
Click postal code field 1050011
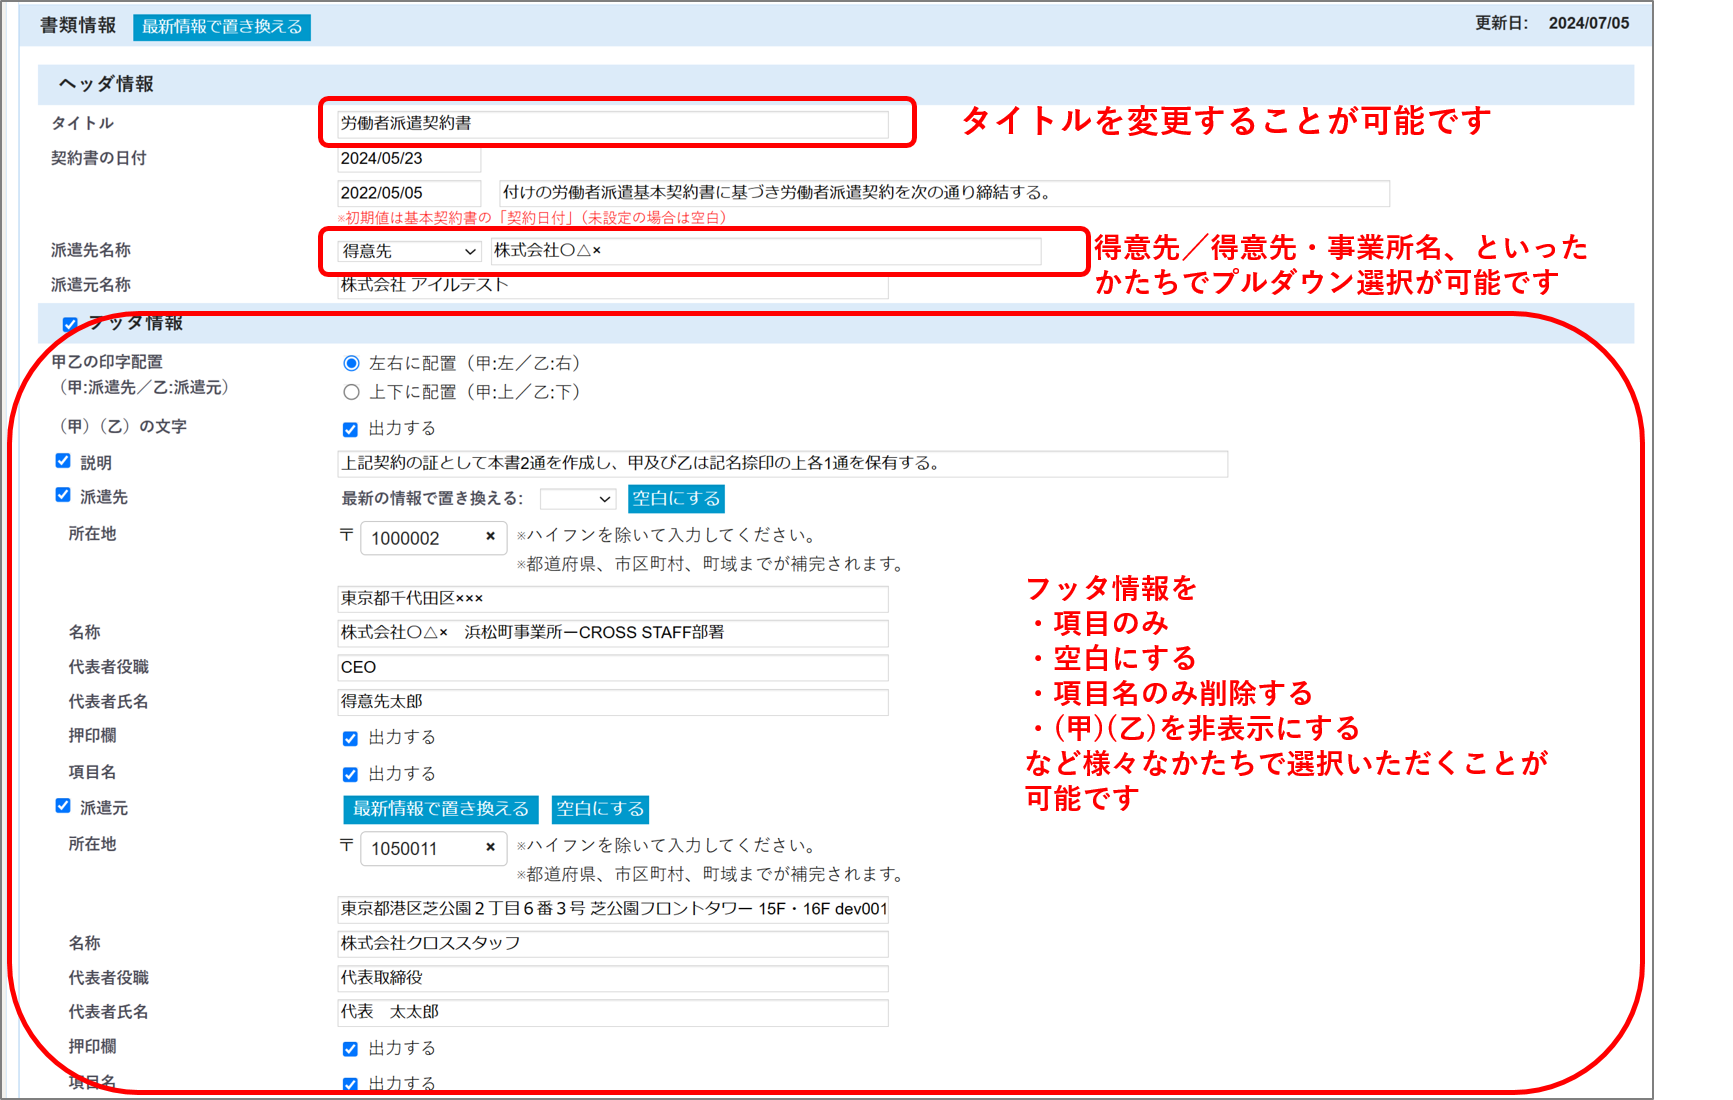(x=433, y=848)
